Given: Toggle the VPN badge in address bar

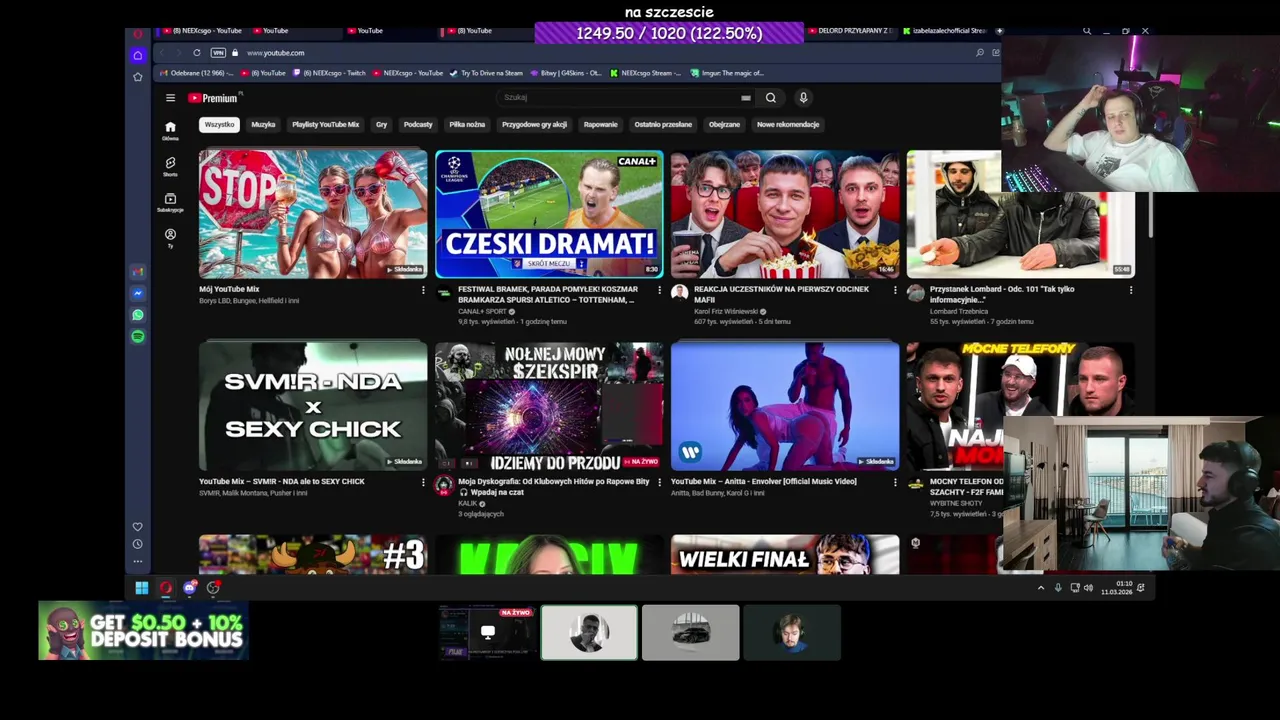Looking at the screenshot, I should pos(217,53).
